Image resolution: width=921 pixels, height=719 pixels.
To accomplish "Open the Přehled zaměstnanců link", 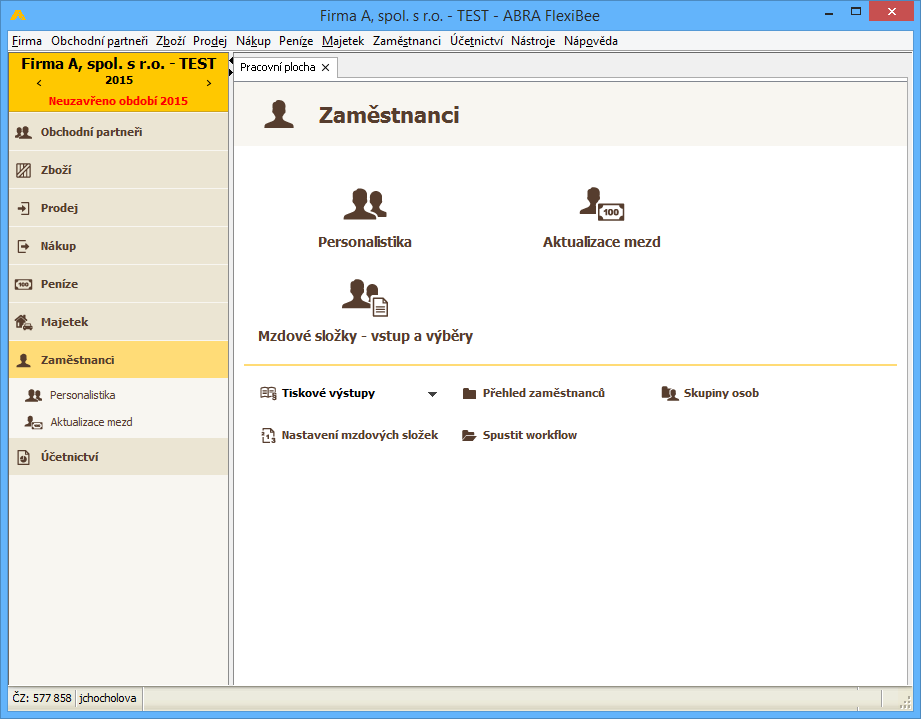I will (543, 393).
